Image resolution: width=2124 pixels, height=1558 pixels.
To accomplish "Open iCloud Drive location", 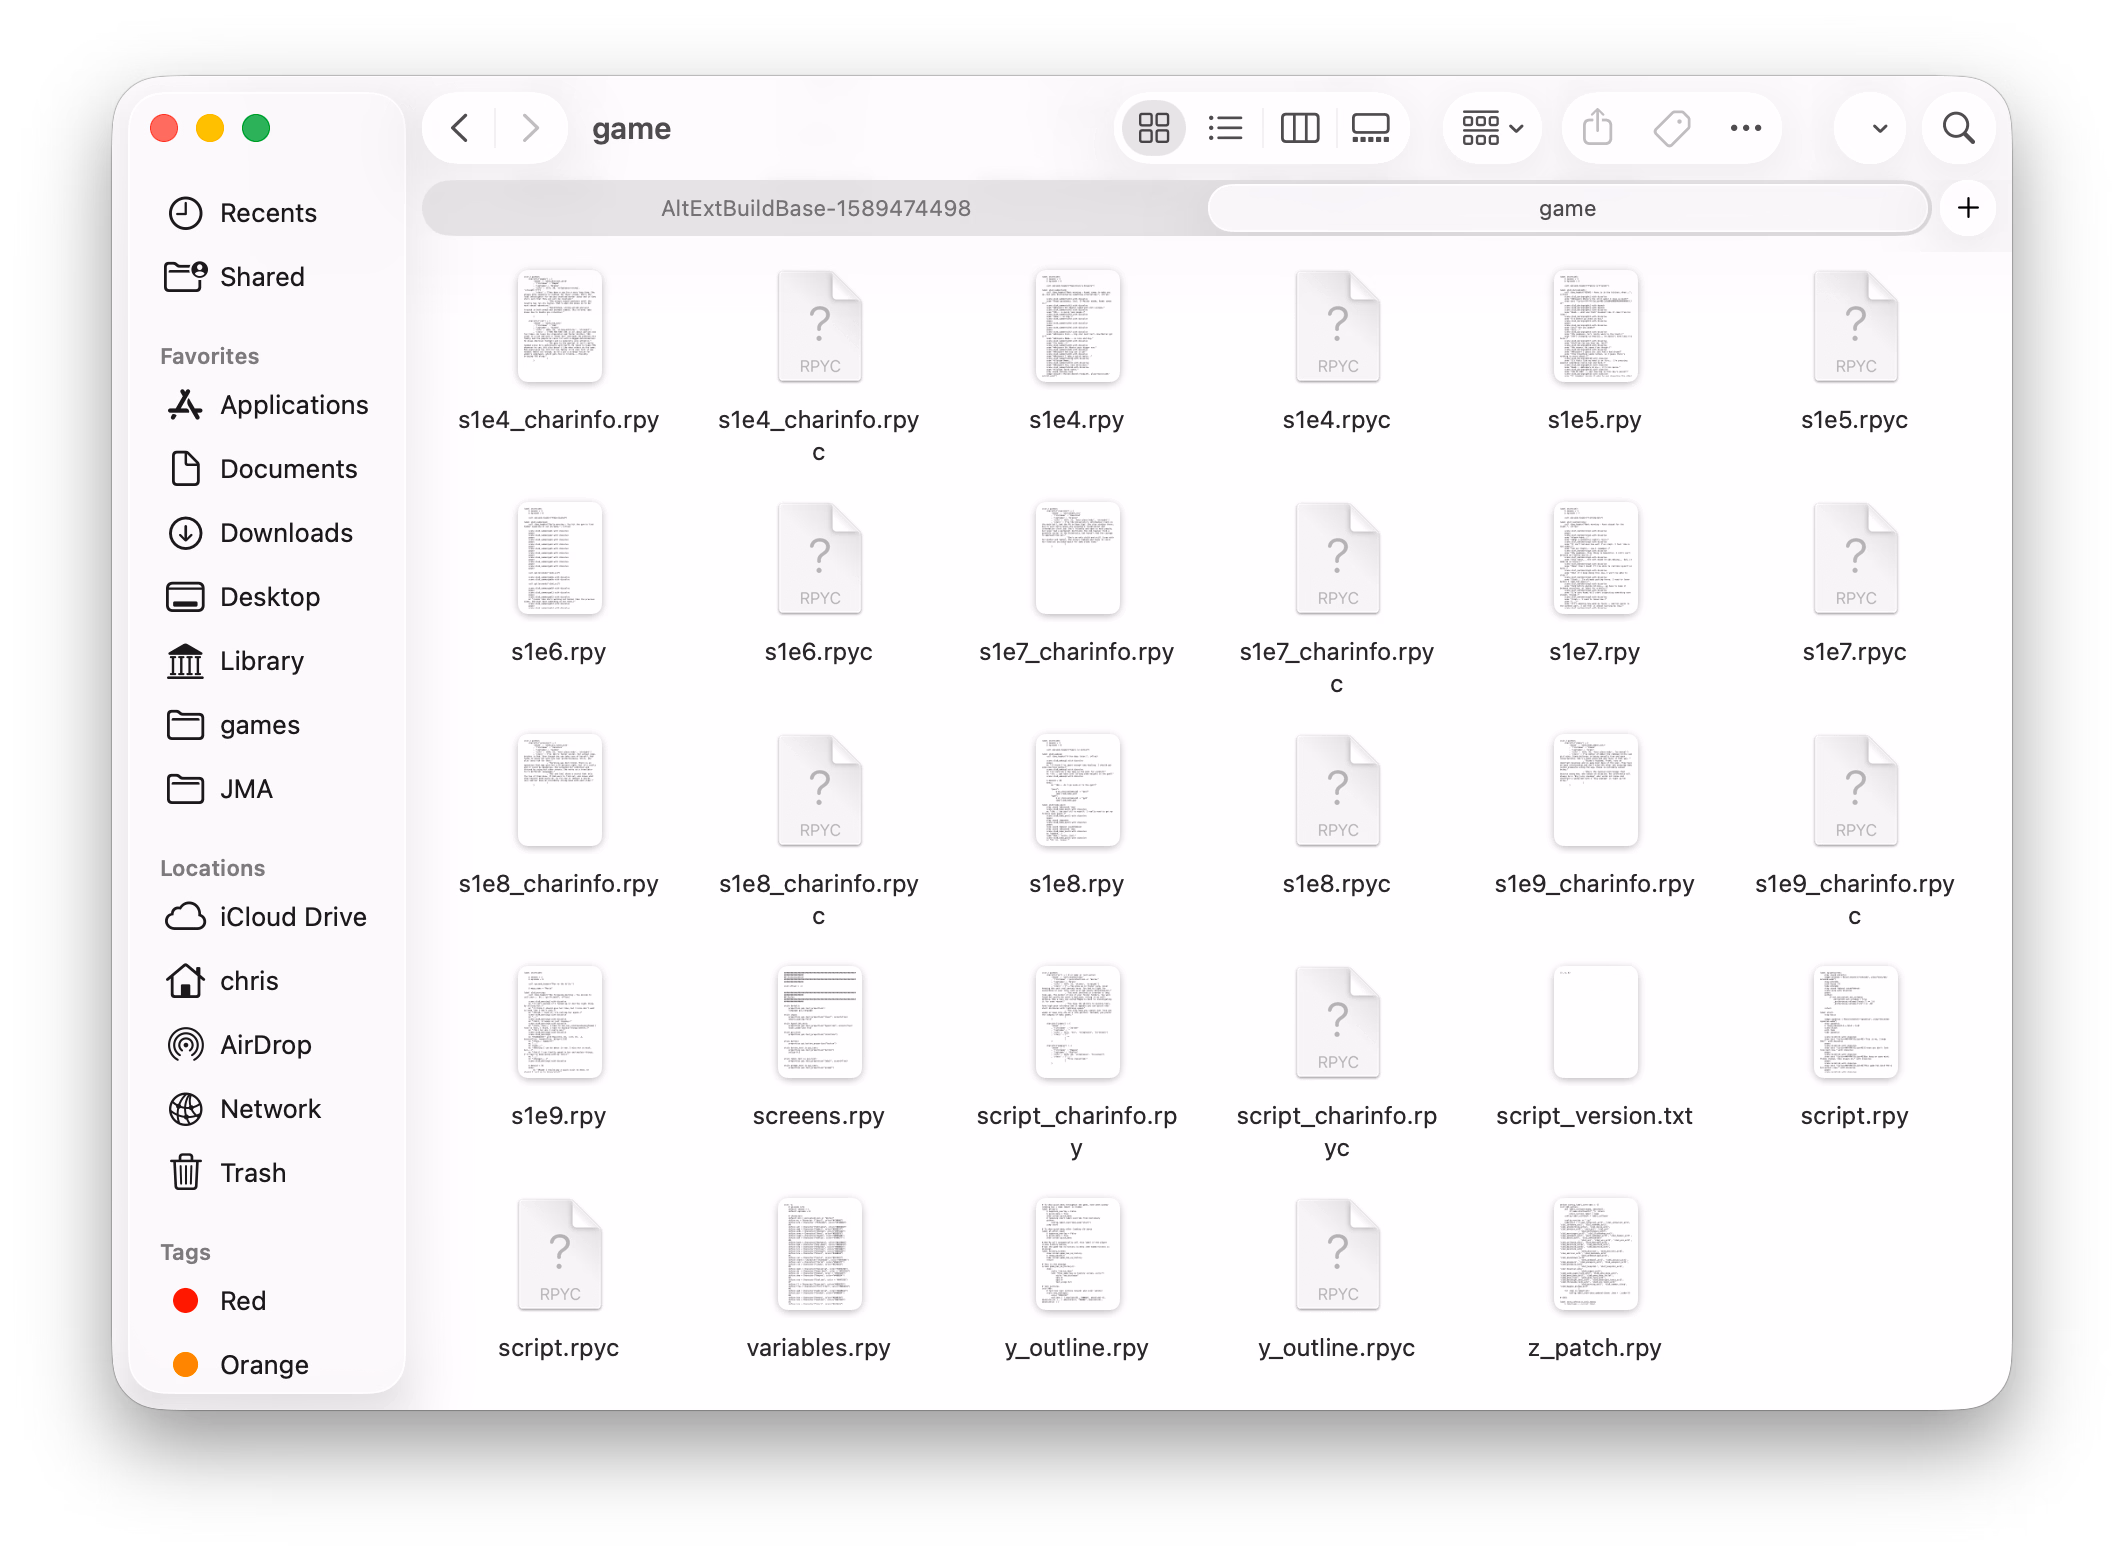I will pos(292,917).
